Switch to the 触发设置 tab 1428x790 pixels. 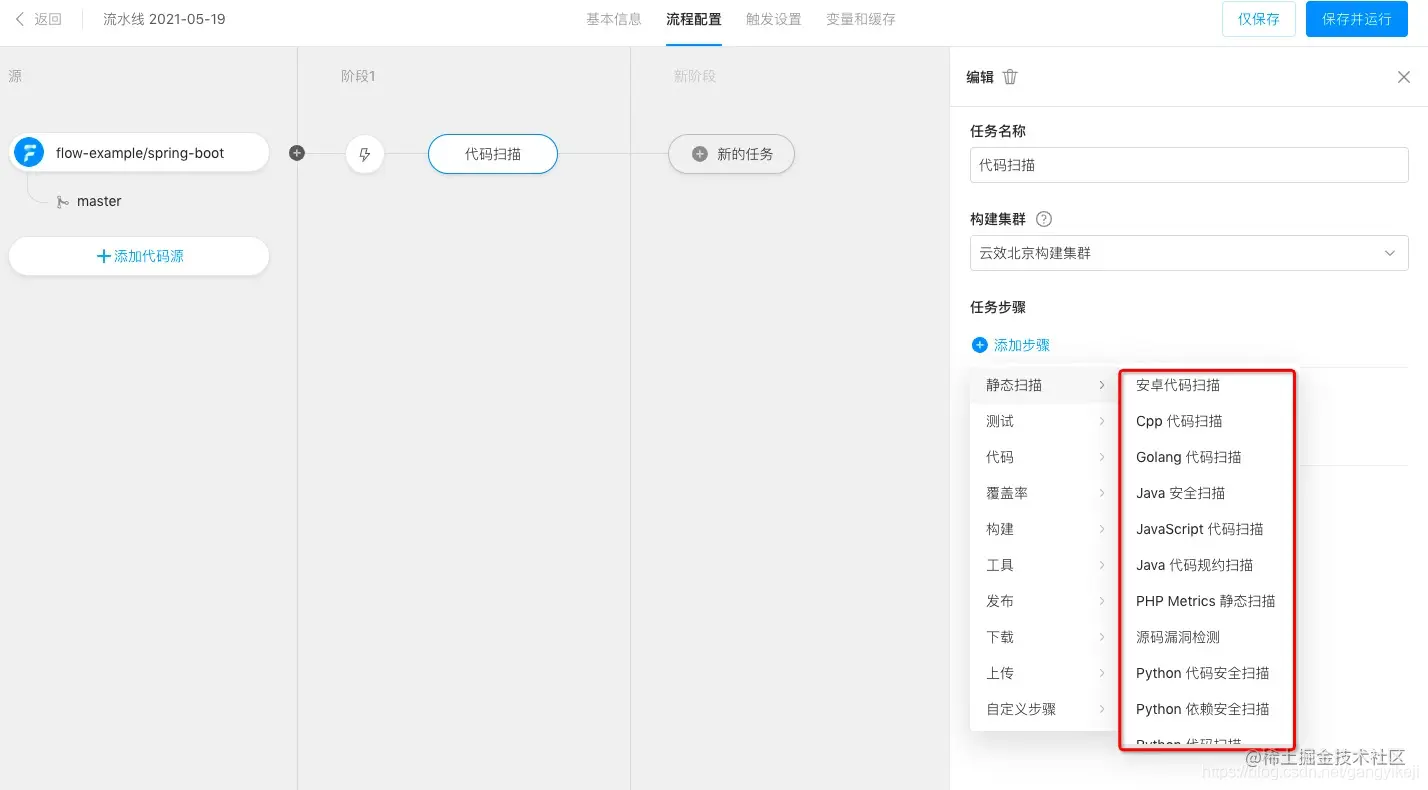pyautogui.click(x=772, y=18)
